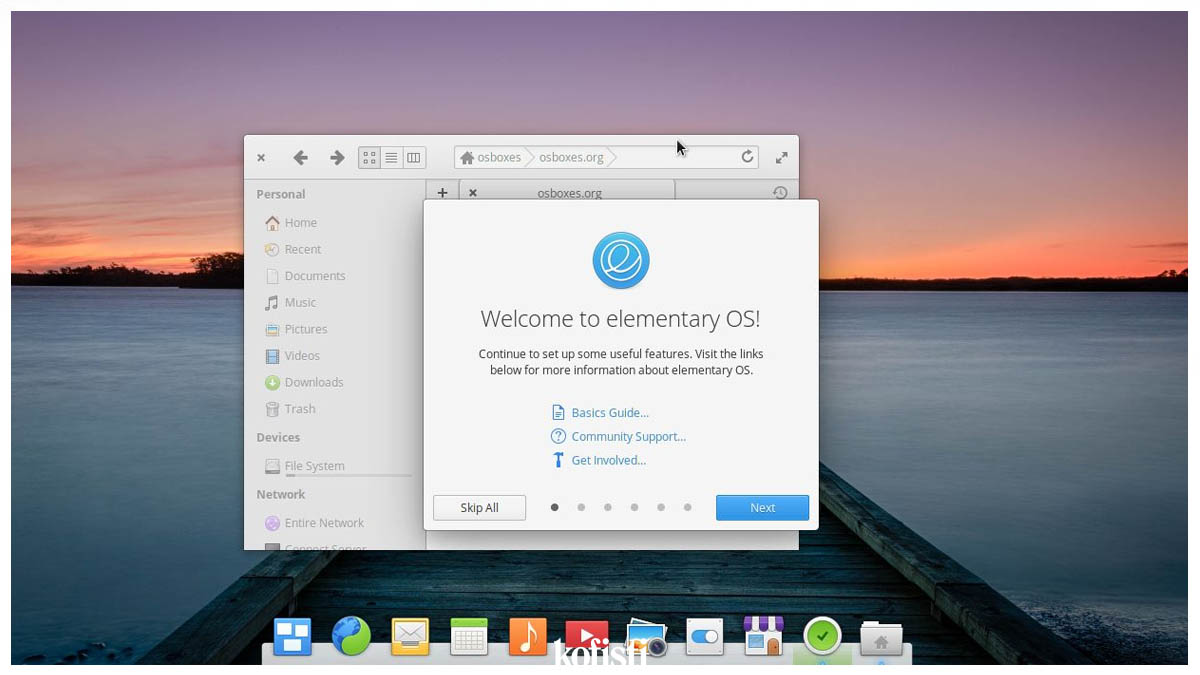This screenshot has height=675, width=1200.
Task: Switch Files to list view
Action: pyautogui.click(x=391, y=157)
